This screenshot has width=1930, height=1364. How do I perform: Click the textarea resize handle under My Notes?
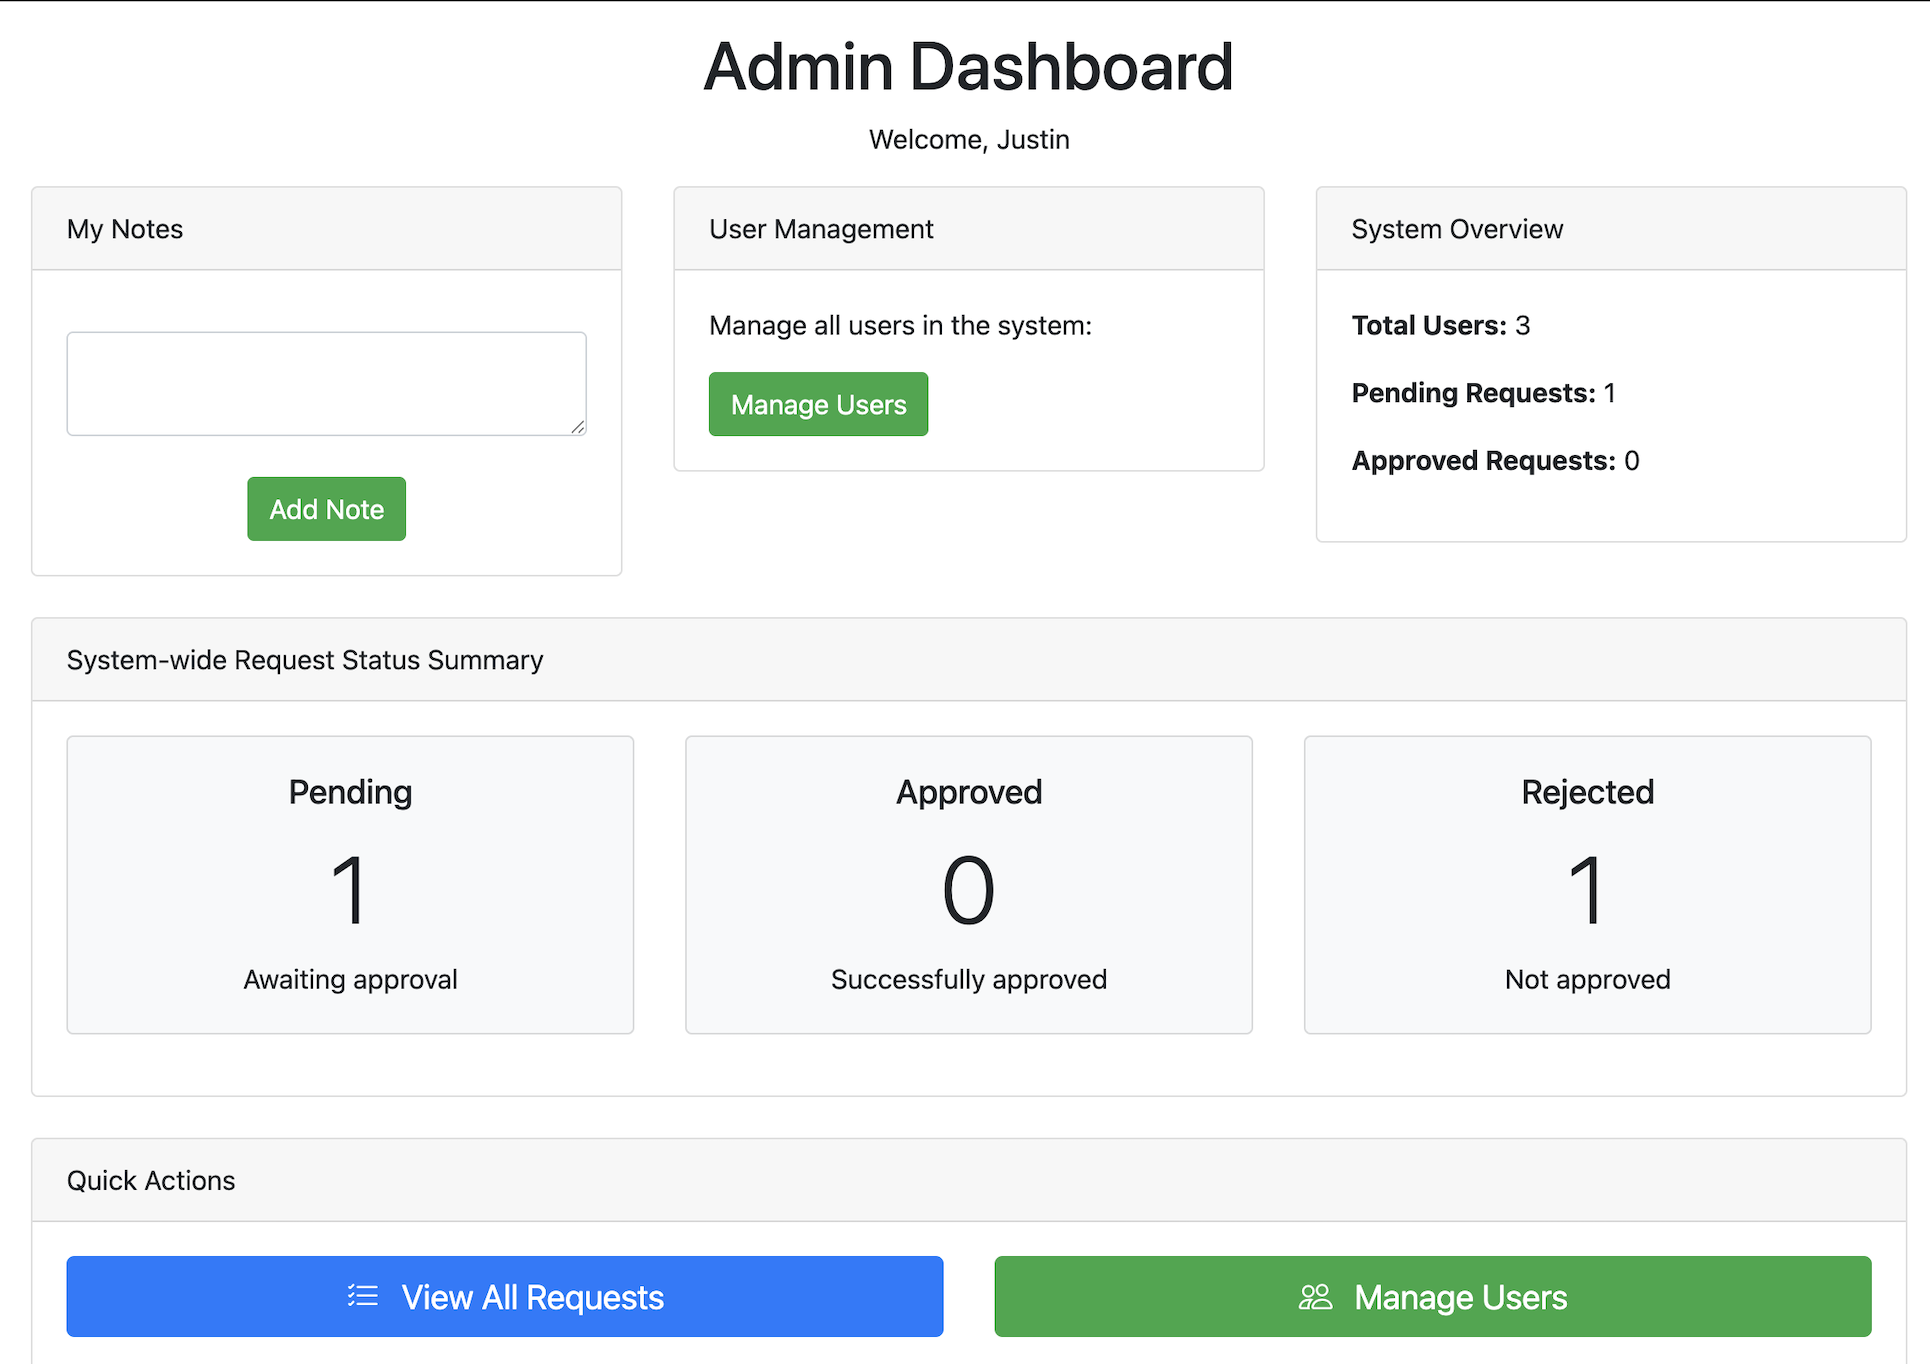[578, 428]
